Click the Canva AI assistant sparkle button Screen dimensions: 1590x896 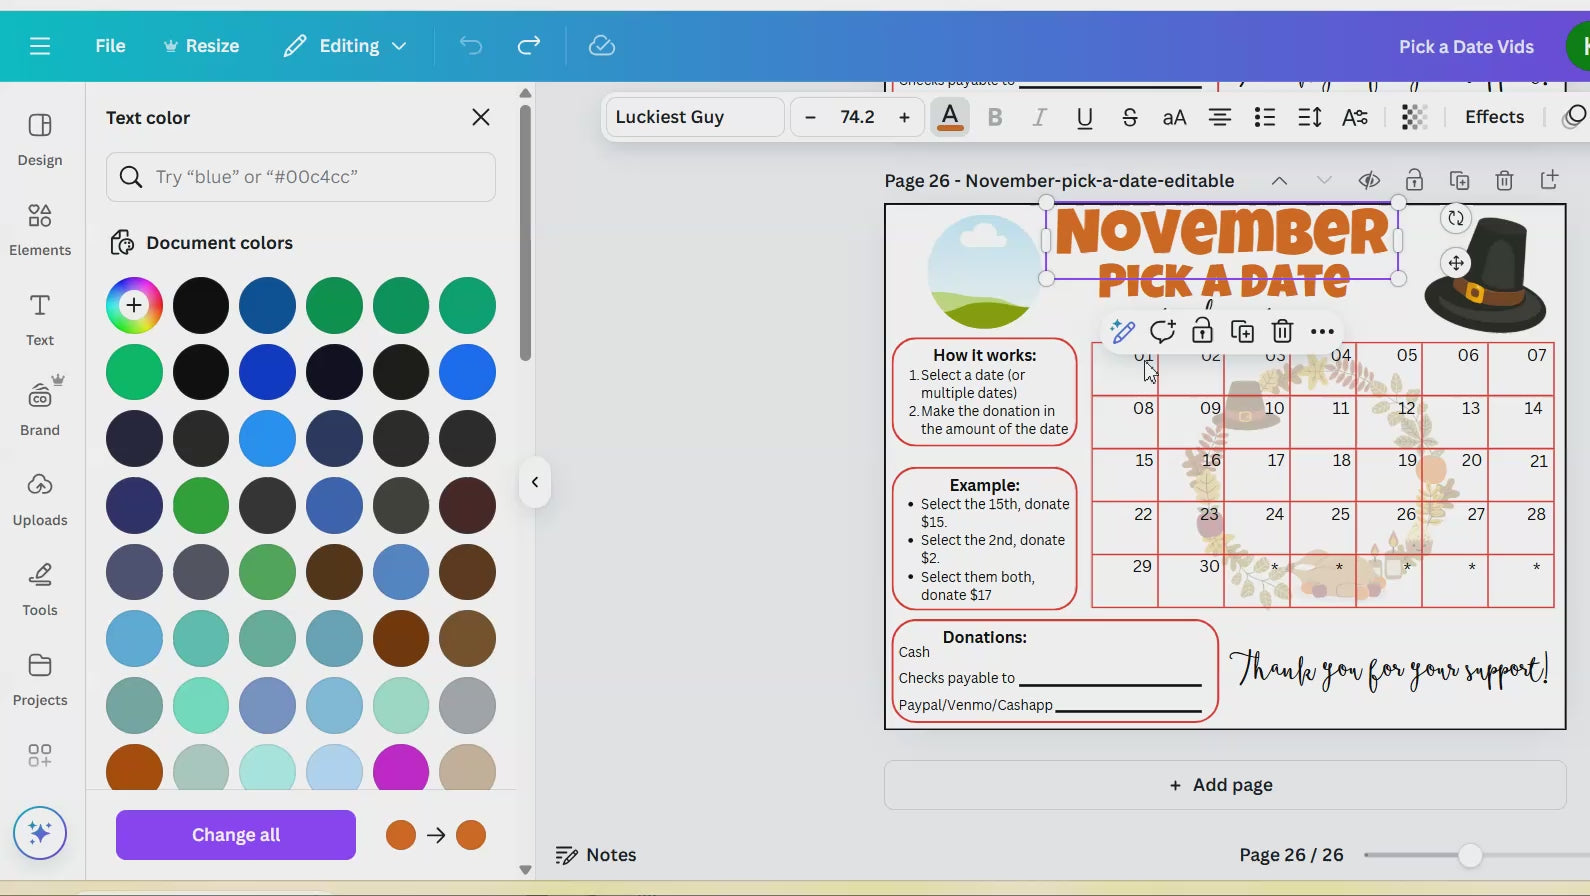click(x=40, y=833)
